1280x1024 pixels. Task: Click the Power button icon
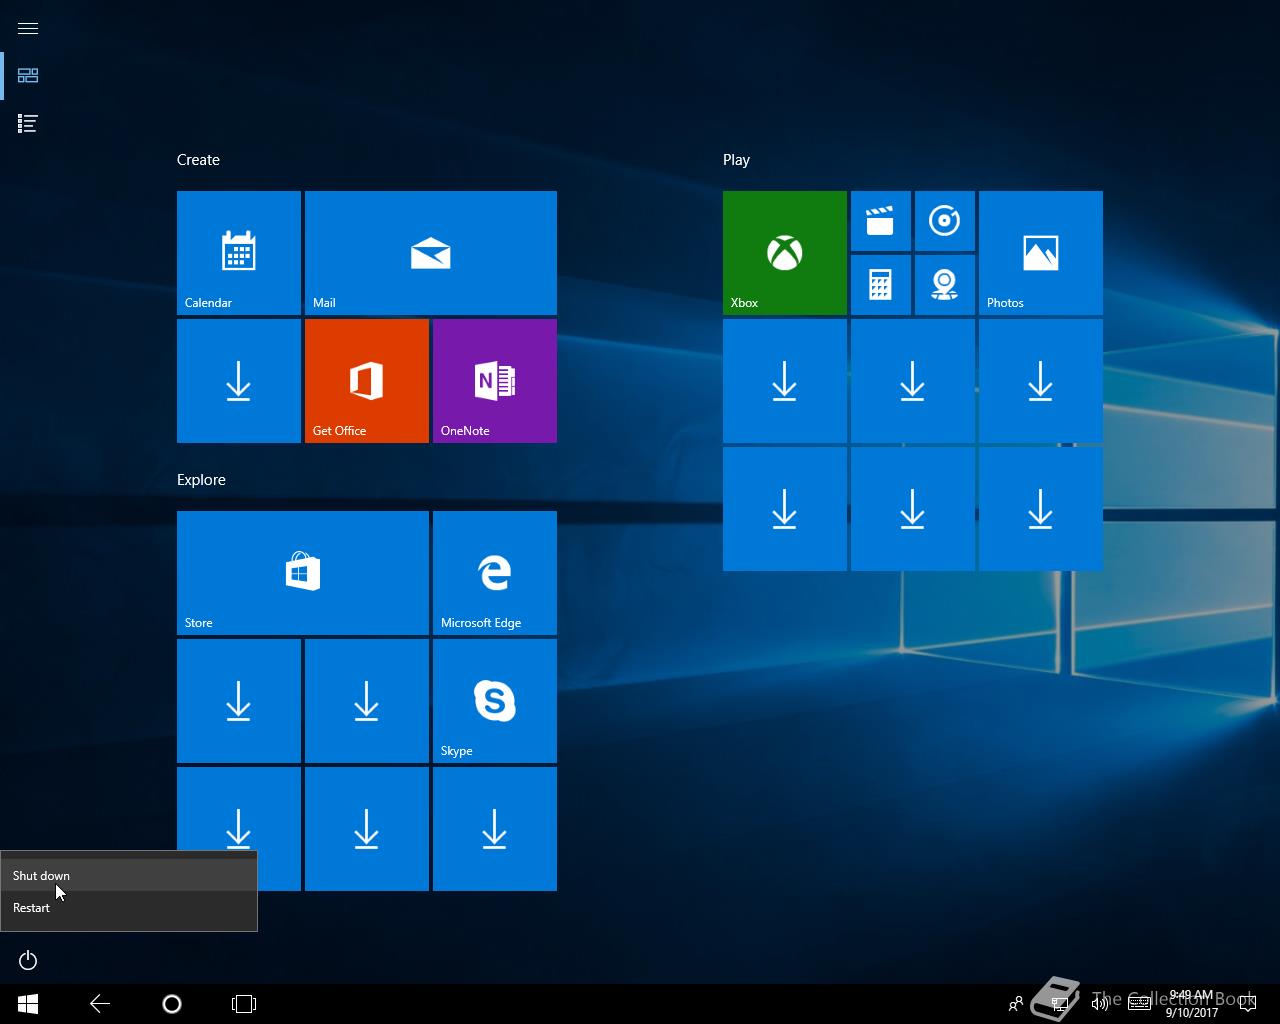(x=28, y=961)
